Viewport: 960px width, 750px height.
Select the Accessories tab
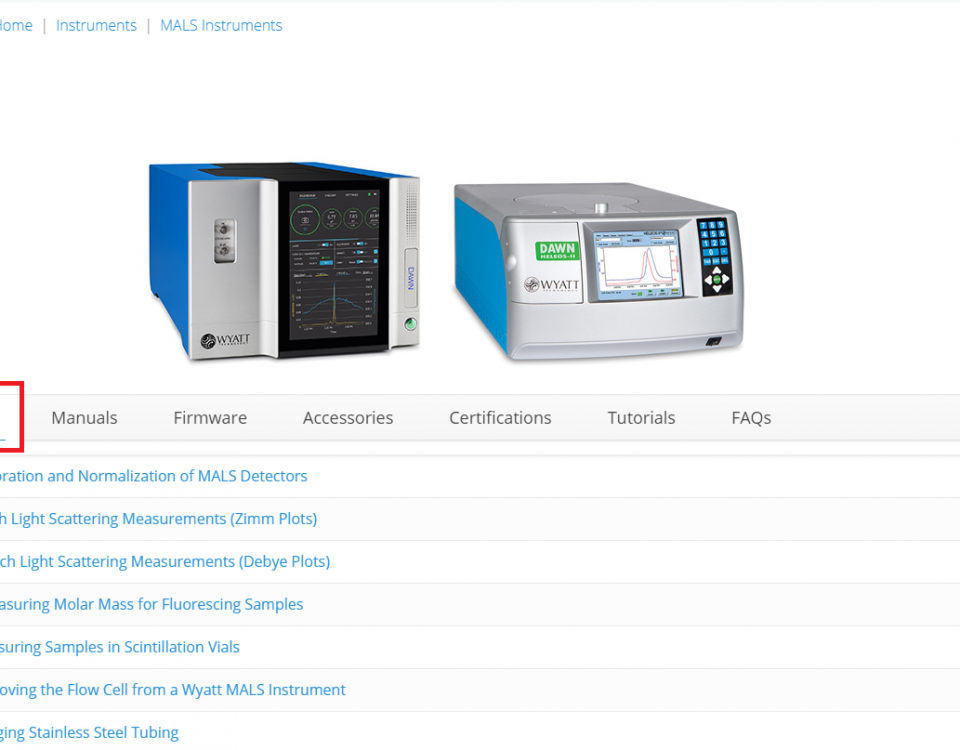click(348, 418)
